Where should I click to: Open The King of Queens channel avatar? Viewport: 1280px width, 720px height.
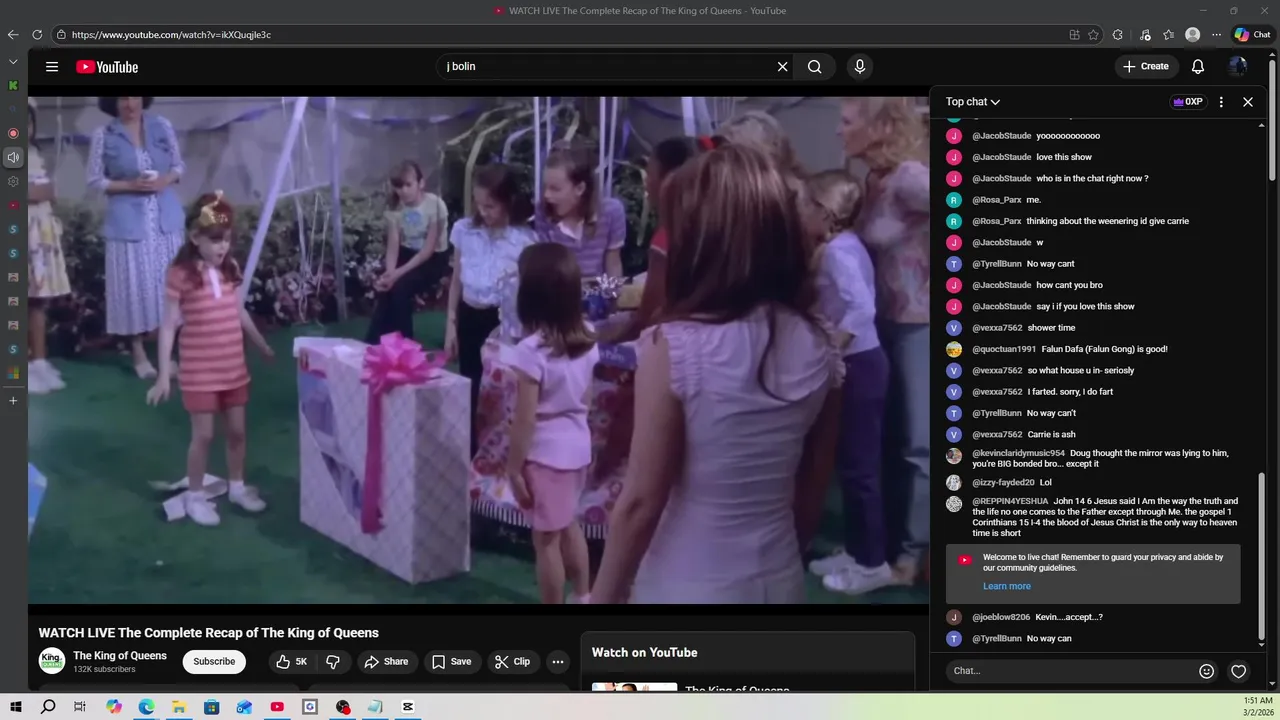tap(52, 661)
